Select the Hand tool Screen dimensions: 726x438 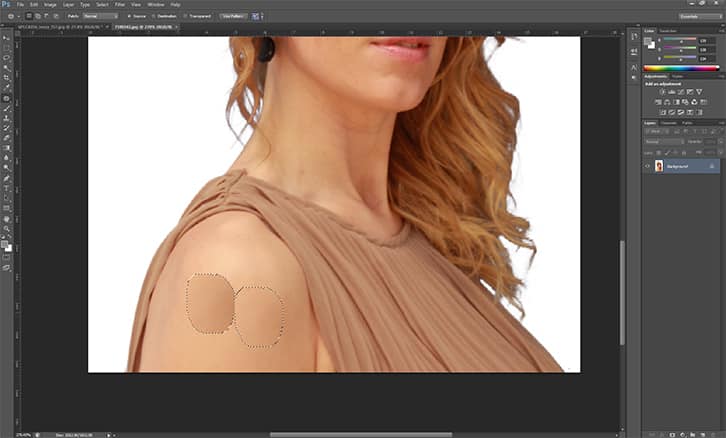point(6,219)
